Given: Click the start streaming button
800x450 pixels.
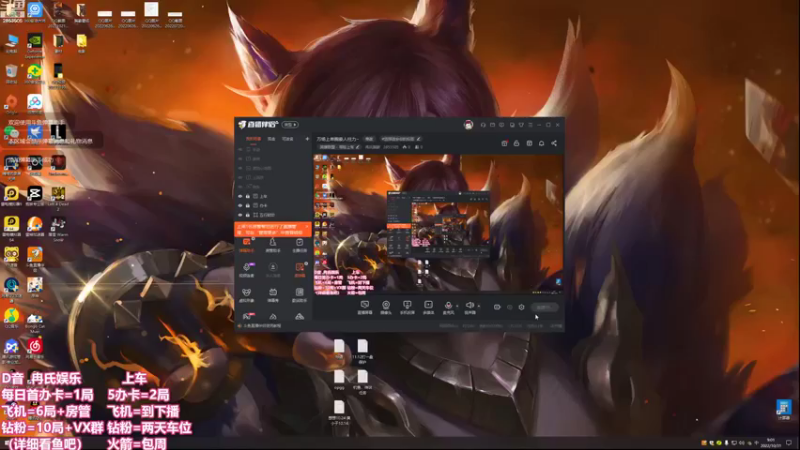Looking at the screenshot, I should pos(544,307).
